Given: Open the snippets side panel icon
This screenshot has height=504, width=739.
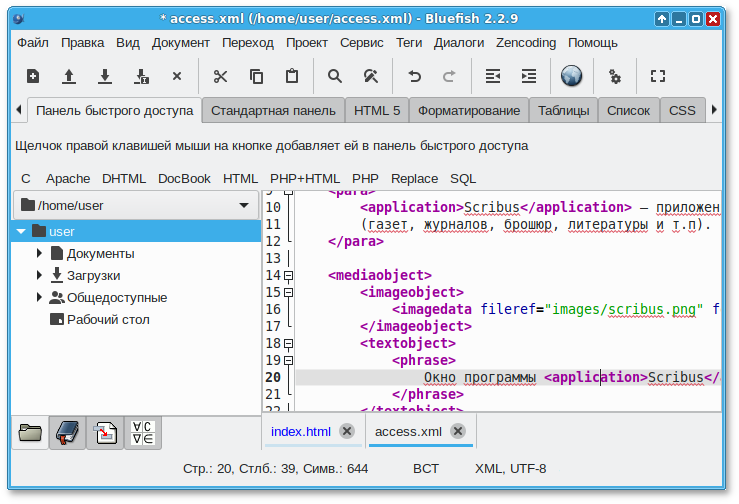Looking at the screenshot, I should (105, 433).
